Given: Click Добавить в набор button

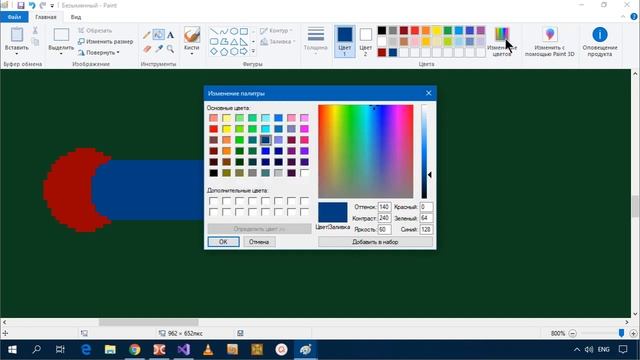Looking at the screenshot, I should coord(375,242).
